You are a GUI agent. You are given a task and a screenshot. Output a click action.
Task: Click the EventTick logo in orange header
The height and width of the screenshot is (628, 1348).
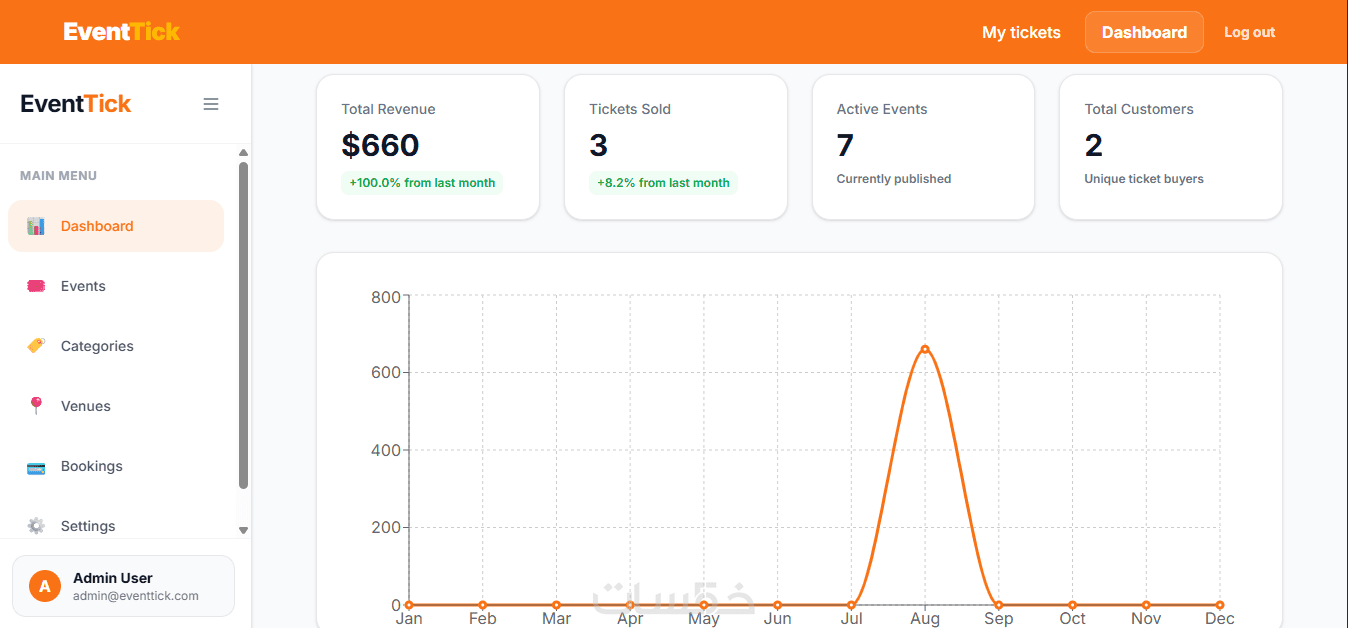click(122, 32)
